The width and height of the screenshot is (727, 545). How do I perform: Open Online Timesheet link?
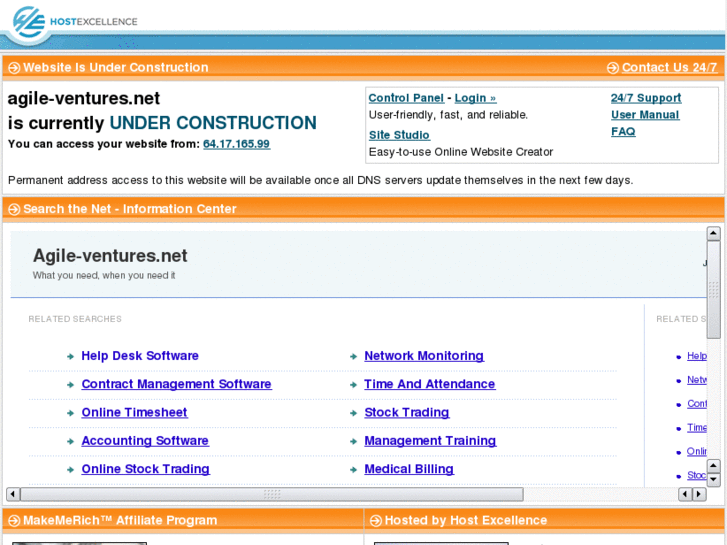[x=134, y=412]
